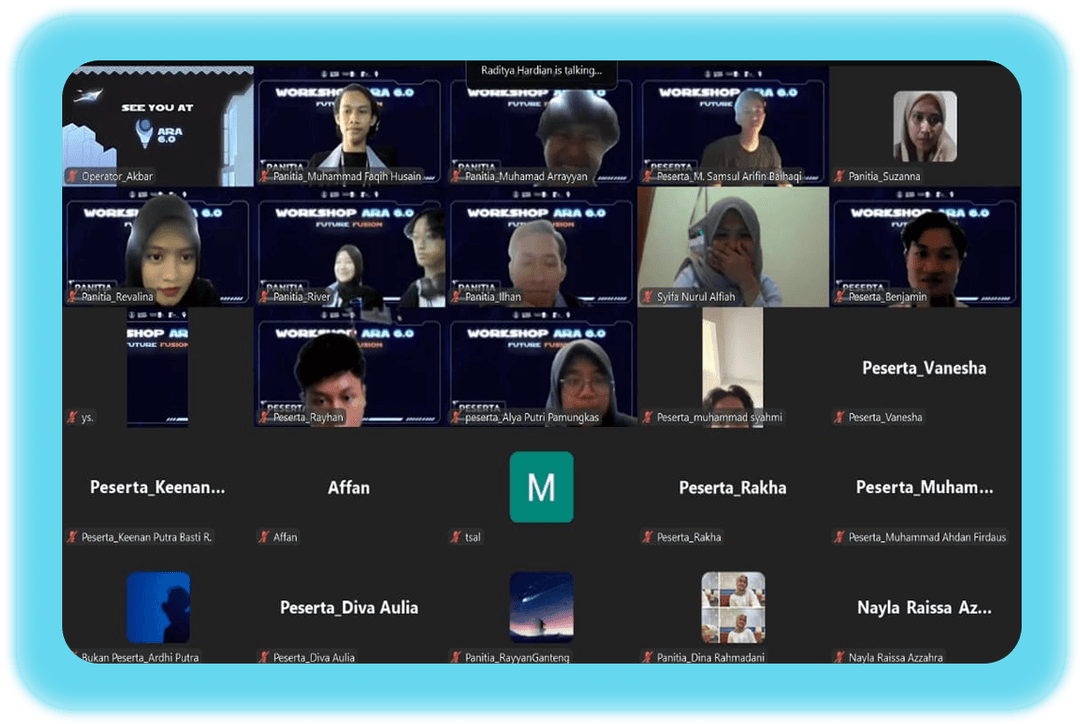Click Panitia_RayyanGanteng's shooting star avatar

point(541,607)
